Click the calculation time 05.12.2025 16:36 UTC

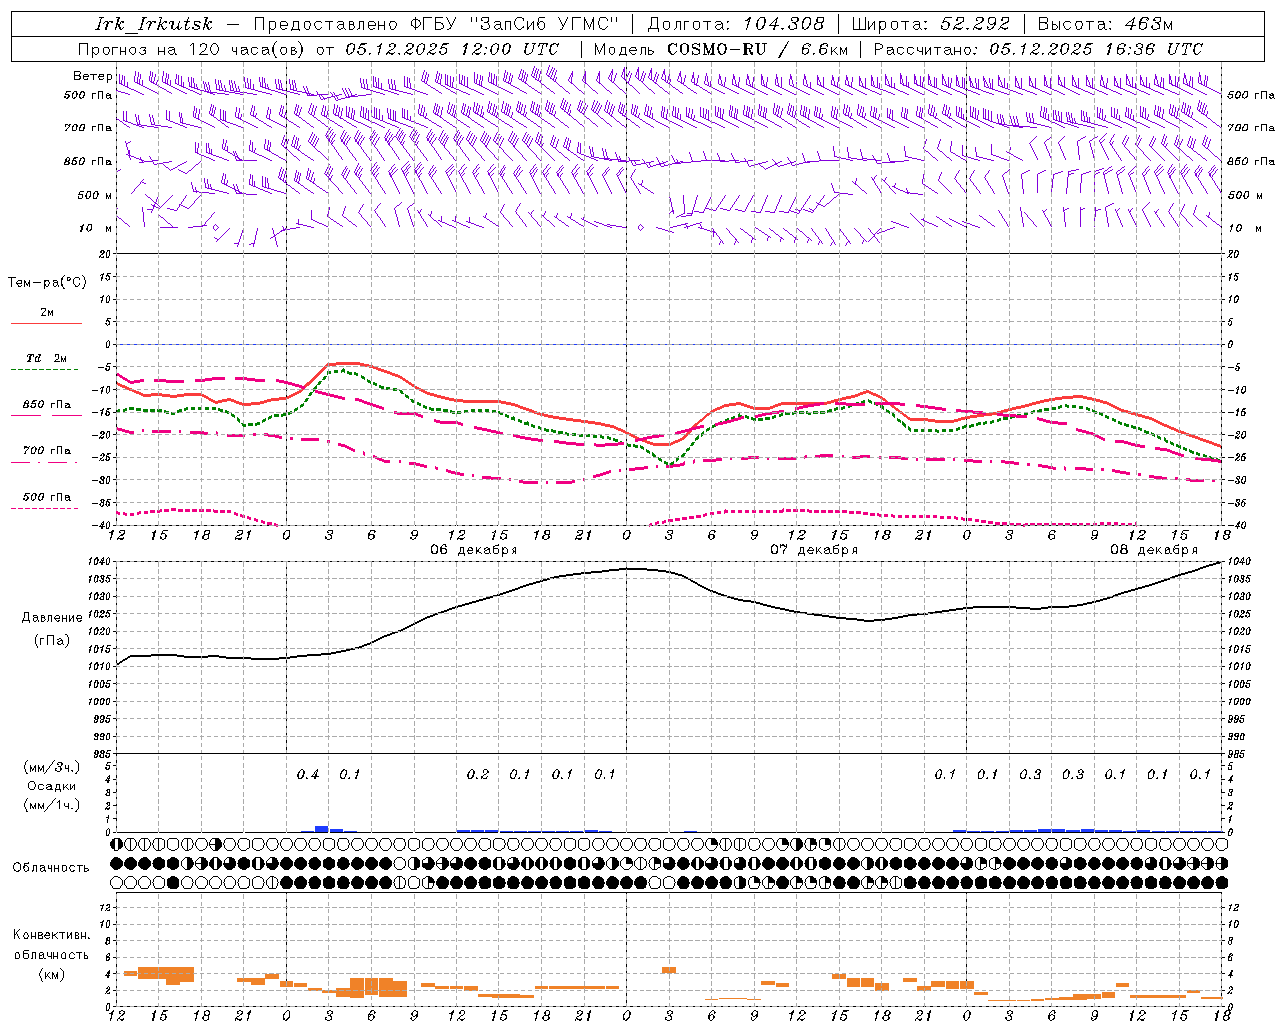click(1096, 49)
